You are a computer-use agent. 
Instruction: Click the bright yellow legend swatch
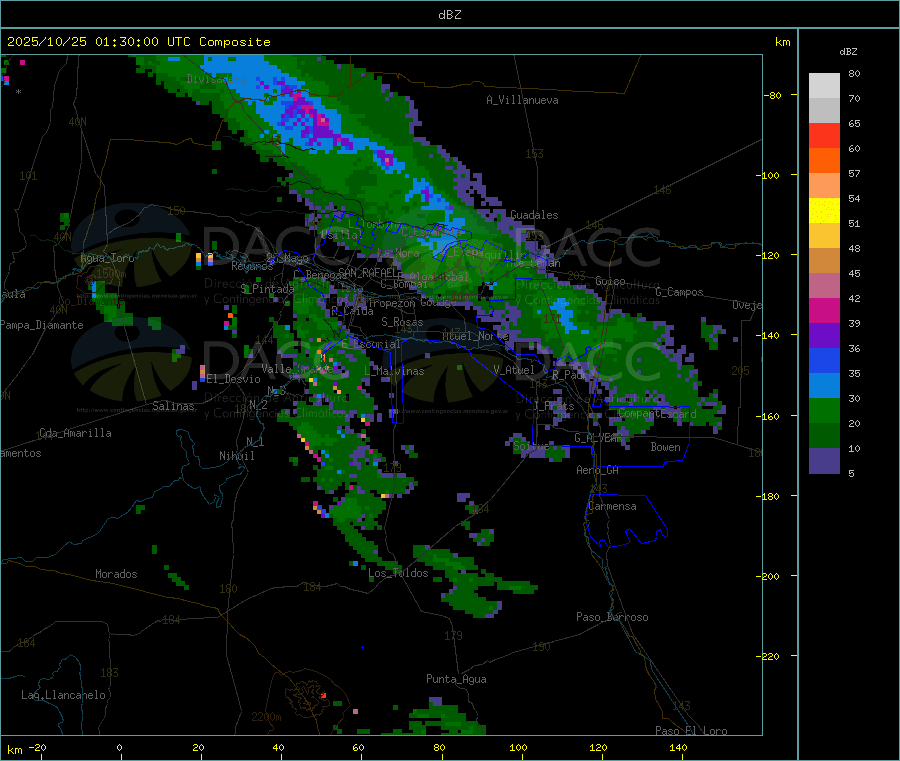(x=824, y=211)
